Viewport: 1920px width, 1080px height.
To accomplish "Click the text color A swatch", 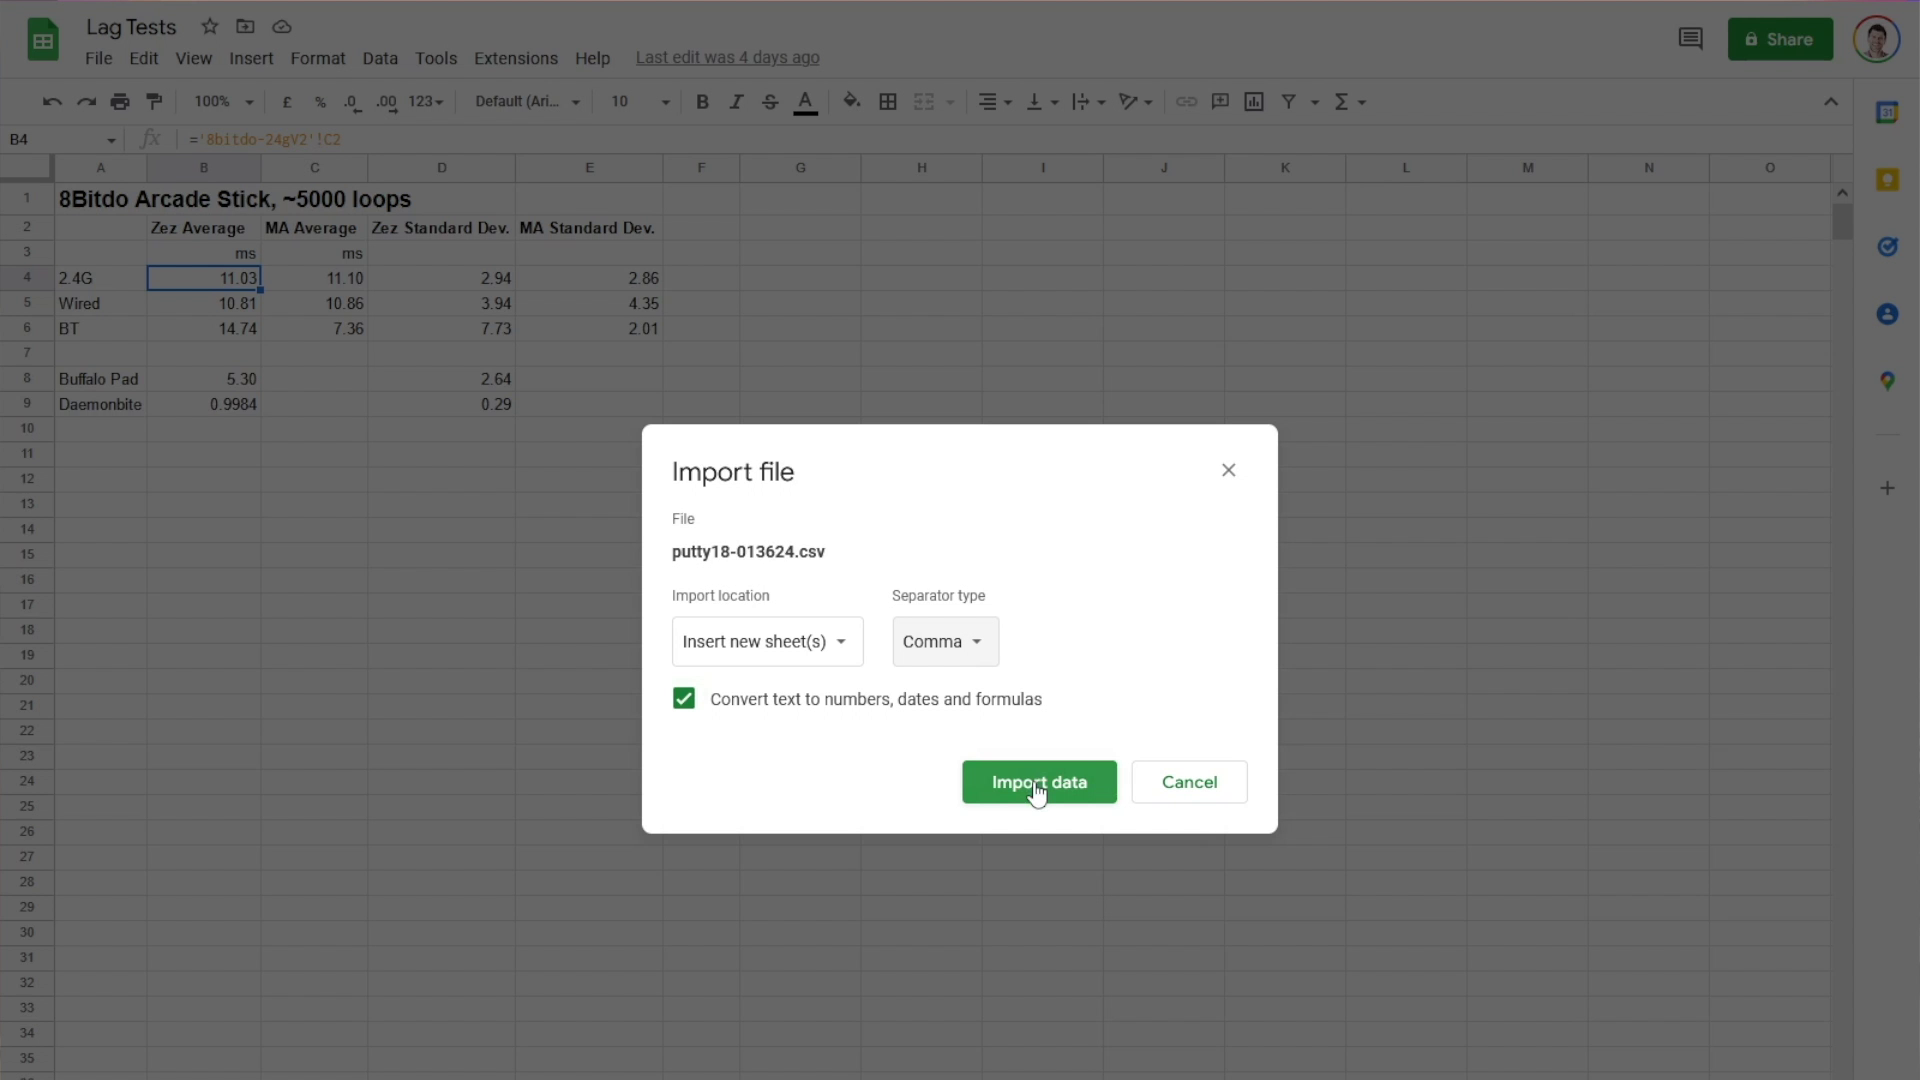I will (805, 102).
